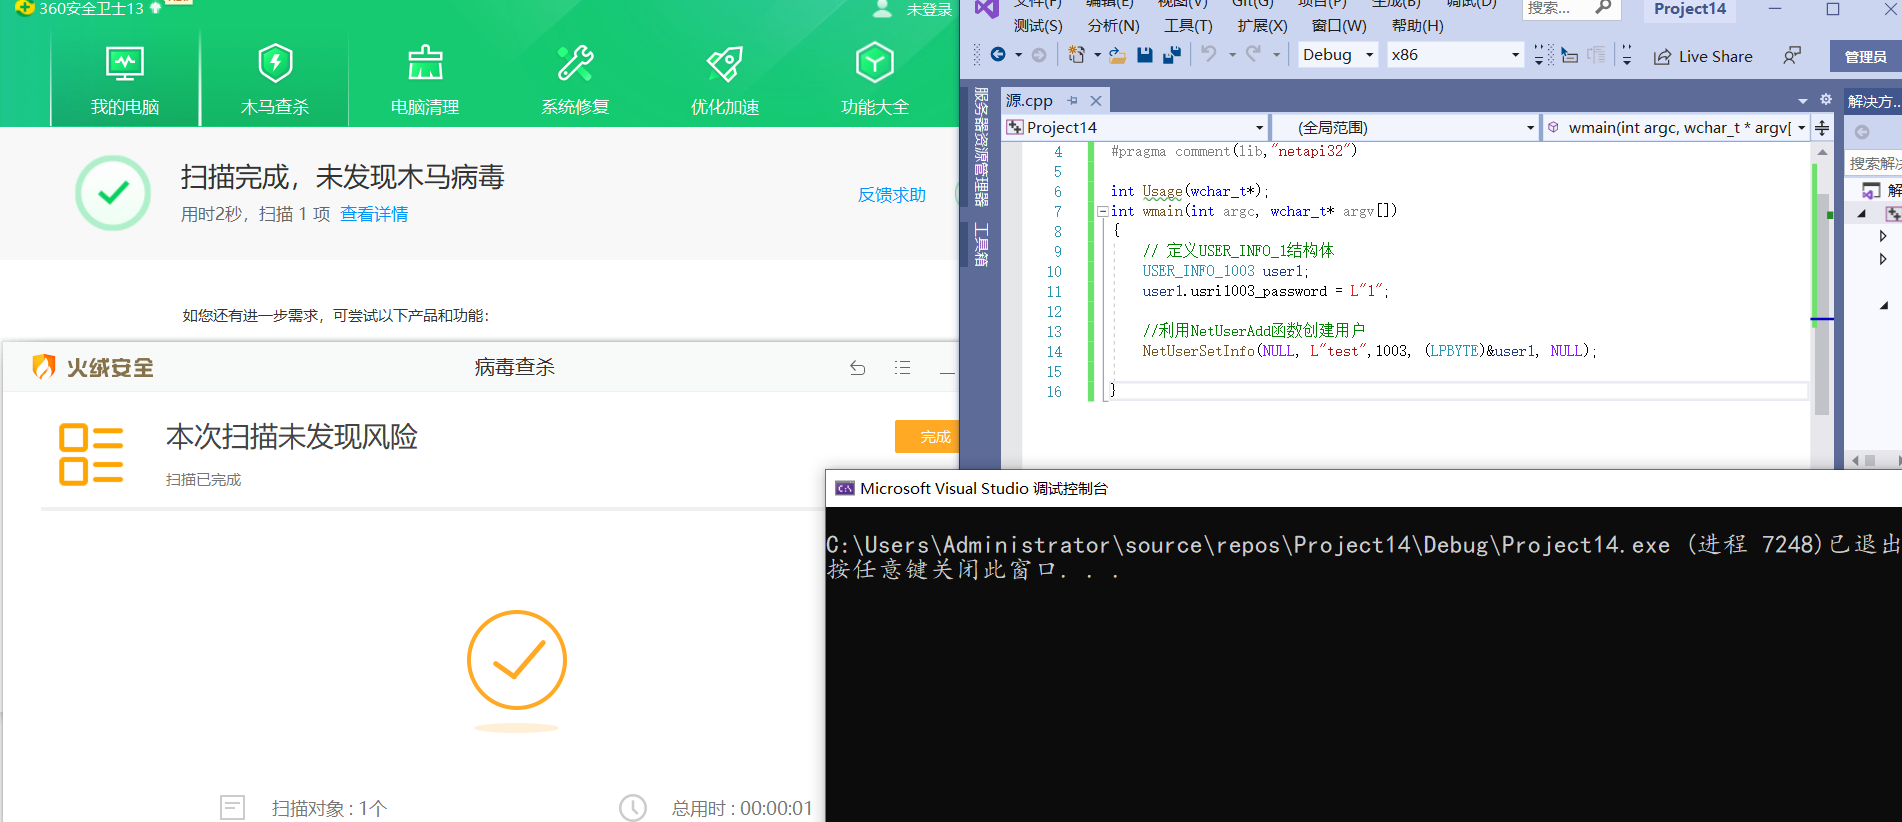Open 电脑清理 in 360安全卫士
This screenshot has width=1902, height=822.
pos(425,80)
